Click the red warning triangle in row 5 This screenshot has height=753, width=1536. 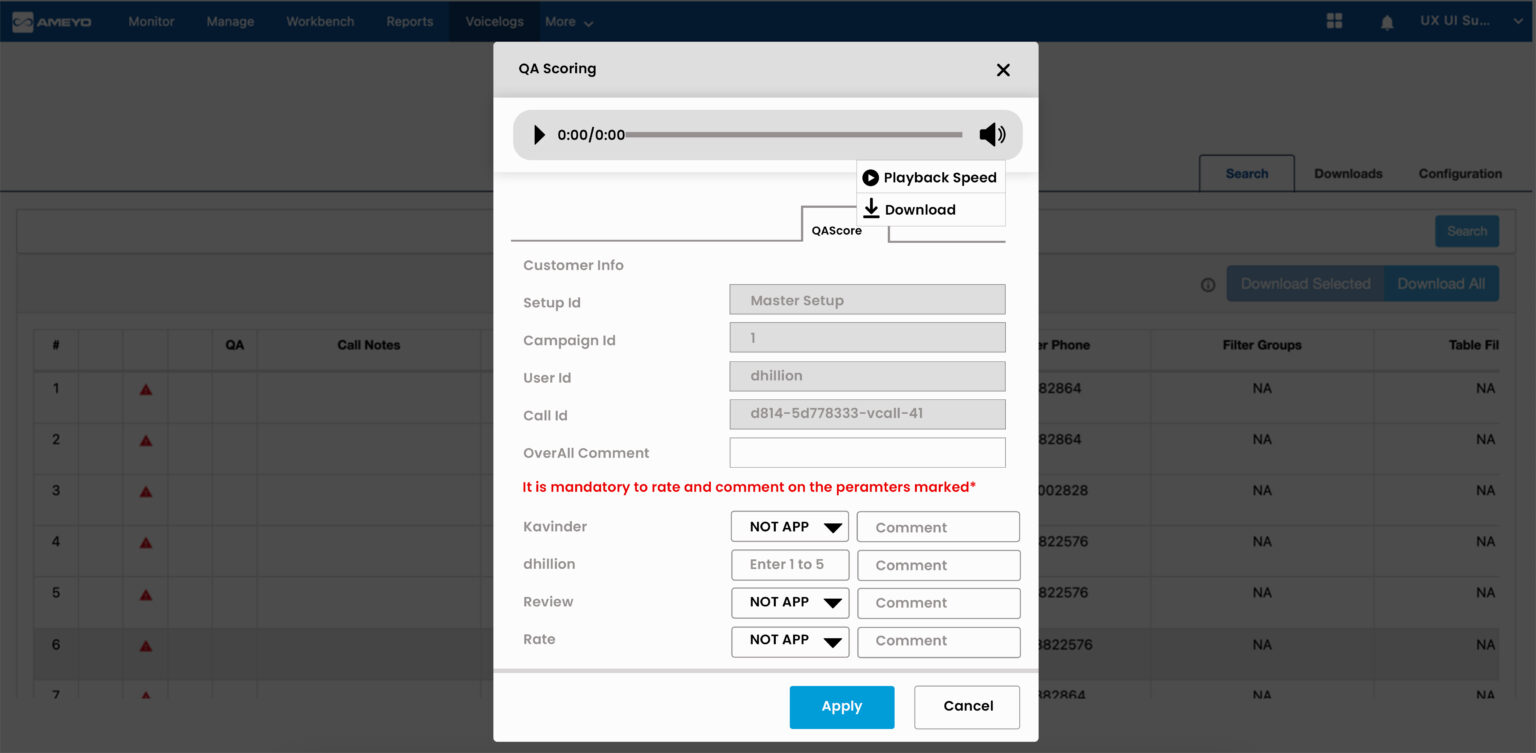click(145, 596)
